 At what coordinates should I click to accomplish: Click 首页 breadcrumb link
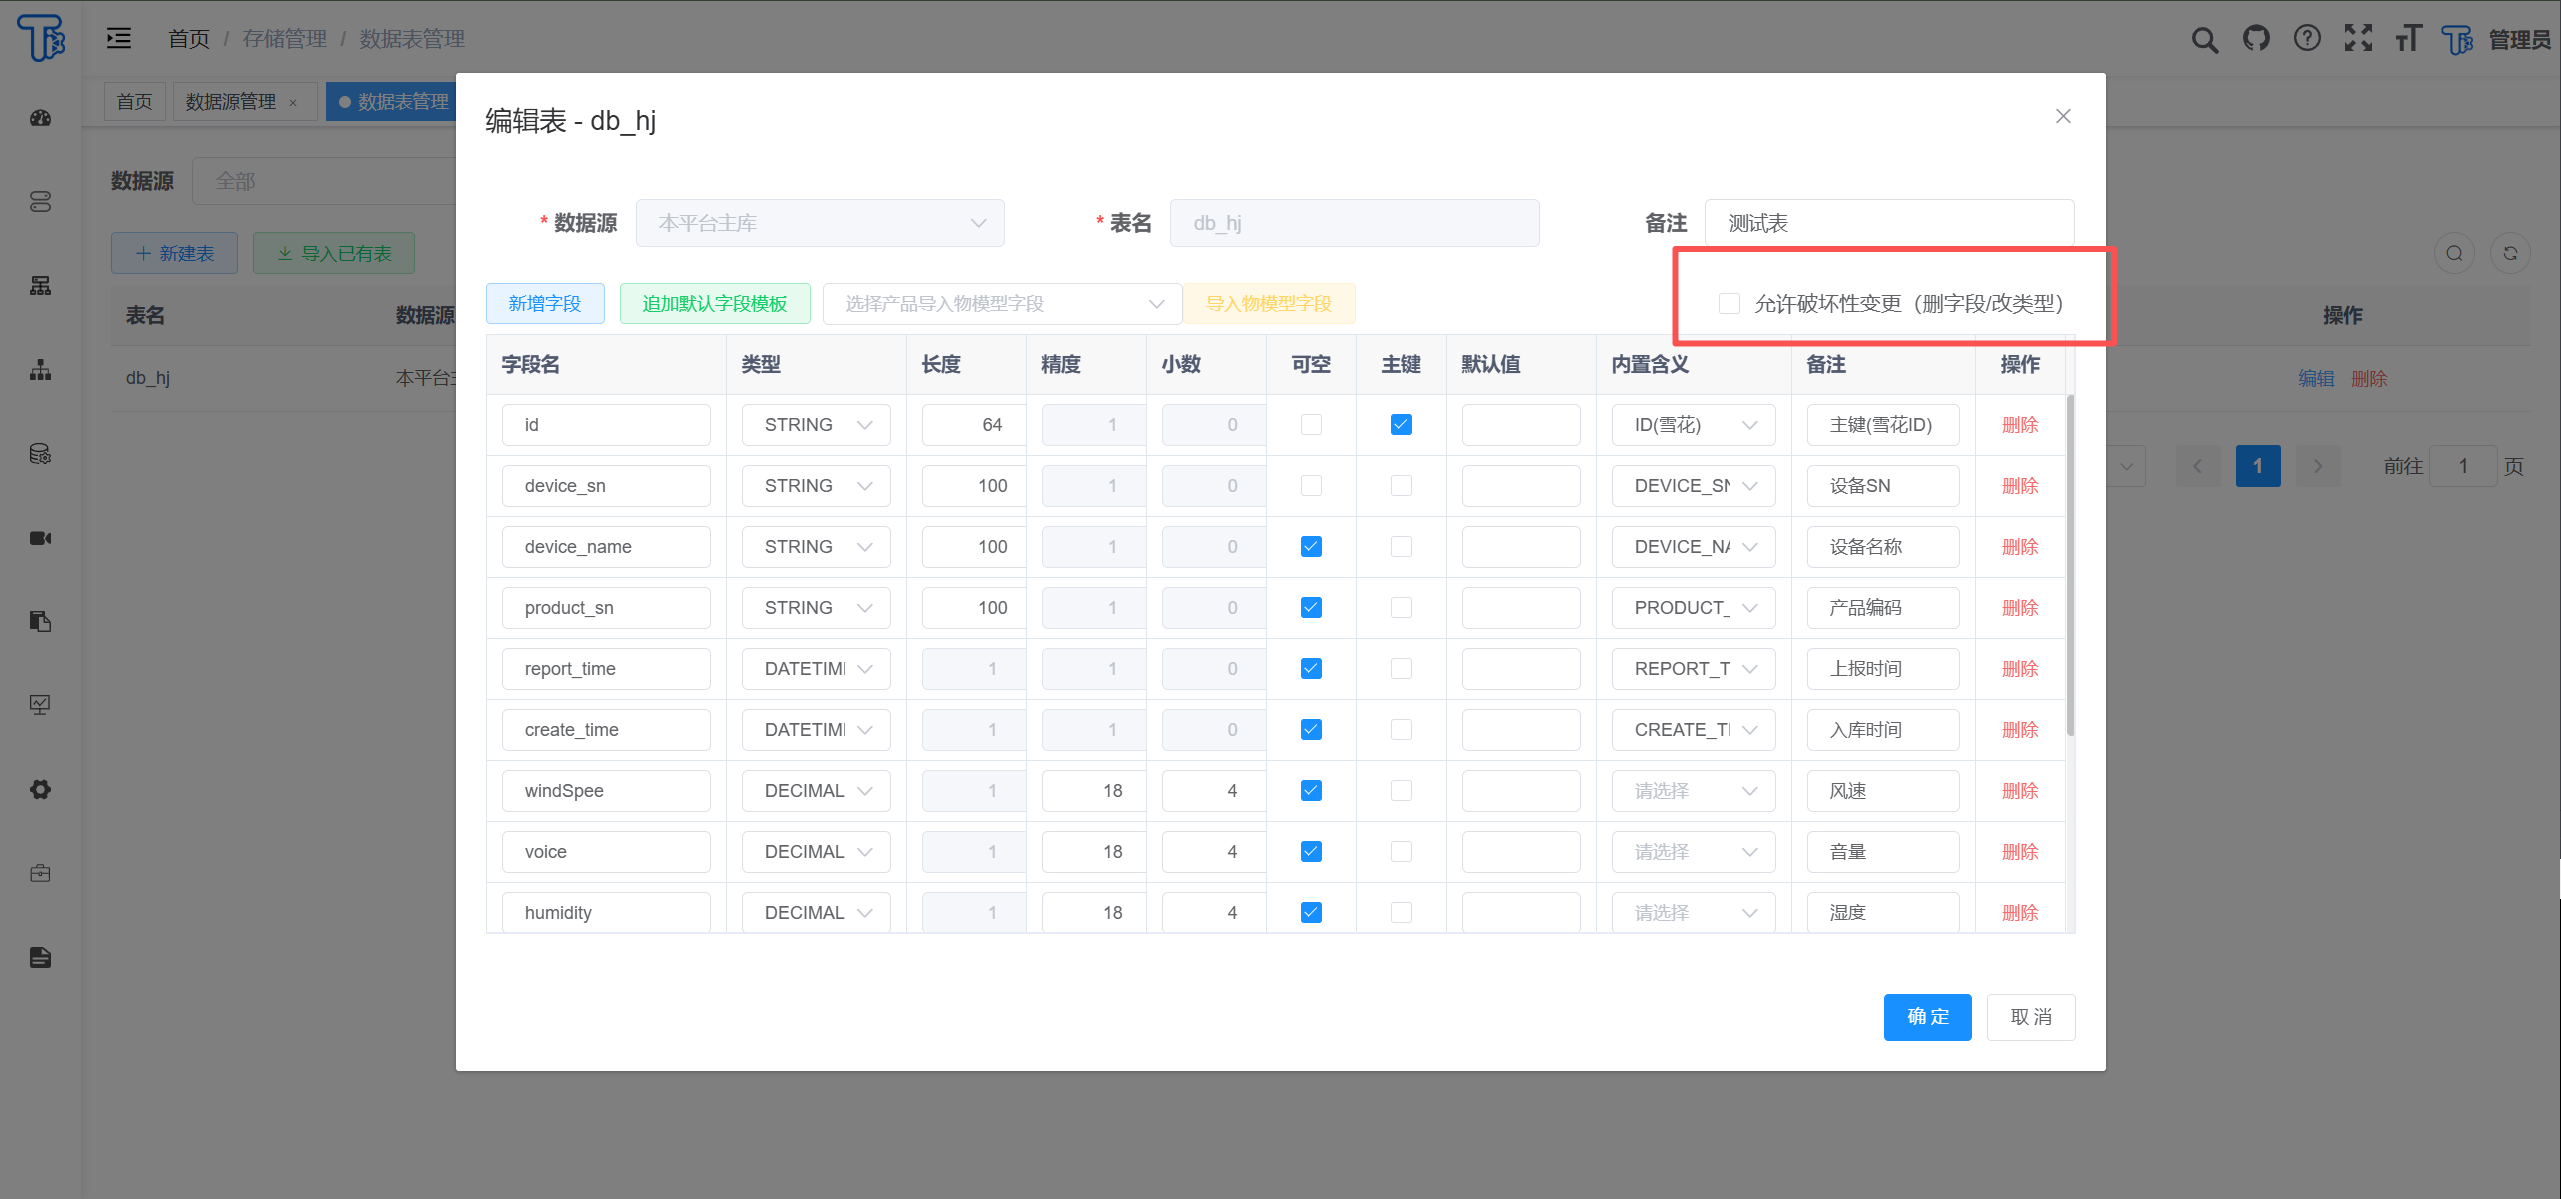(x=189, y=39)
